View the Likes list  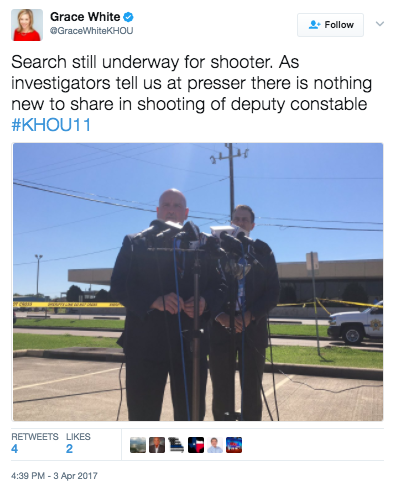pos(78,437)
